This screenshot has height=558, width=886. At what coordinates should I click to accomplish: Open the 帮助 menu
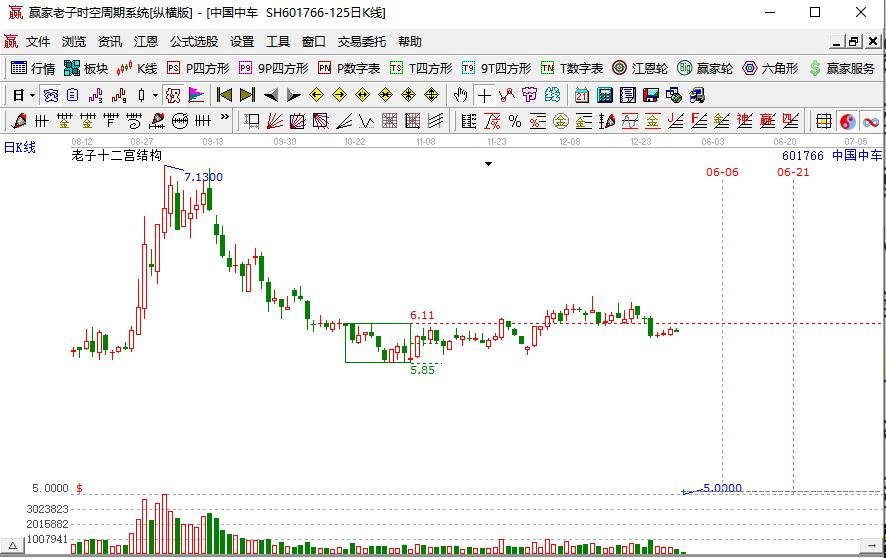(410, 42)
